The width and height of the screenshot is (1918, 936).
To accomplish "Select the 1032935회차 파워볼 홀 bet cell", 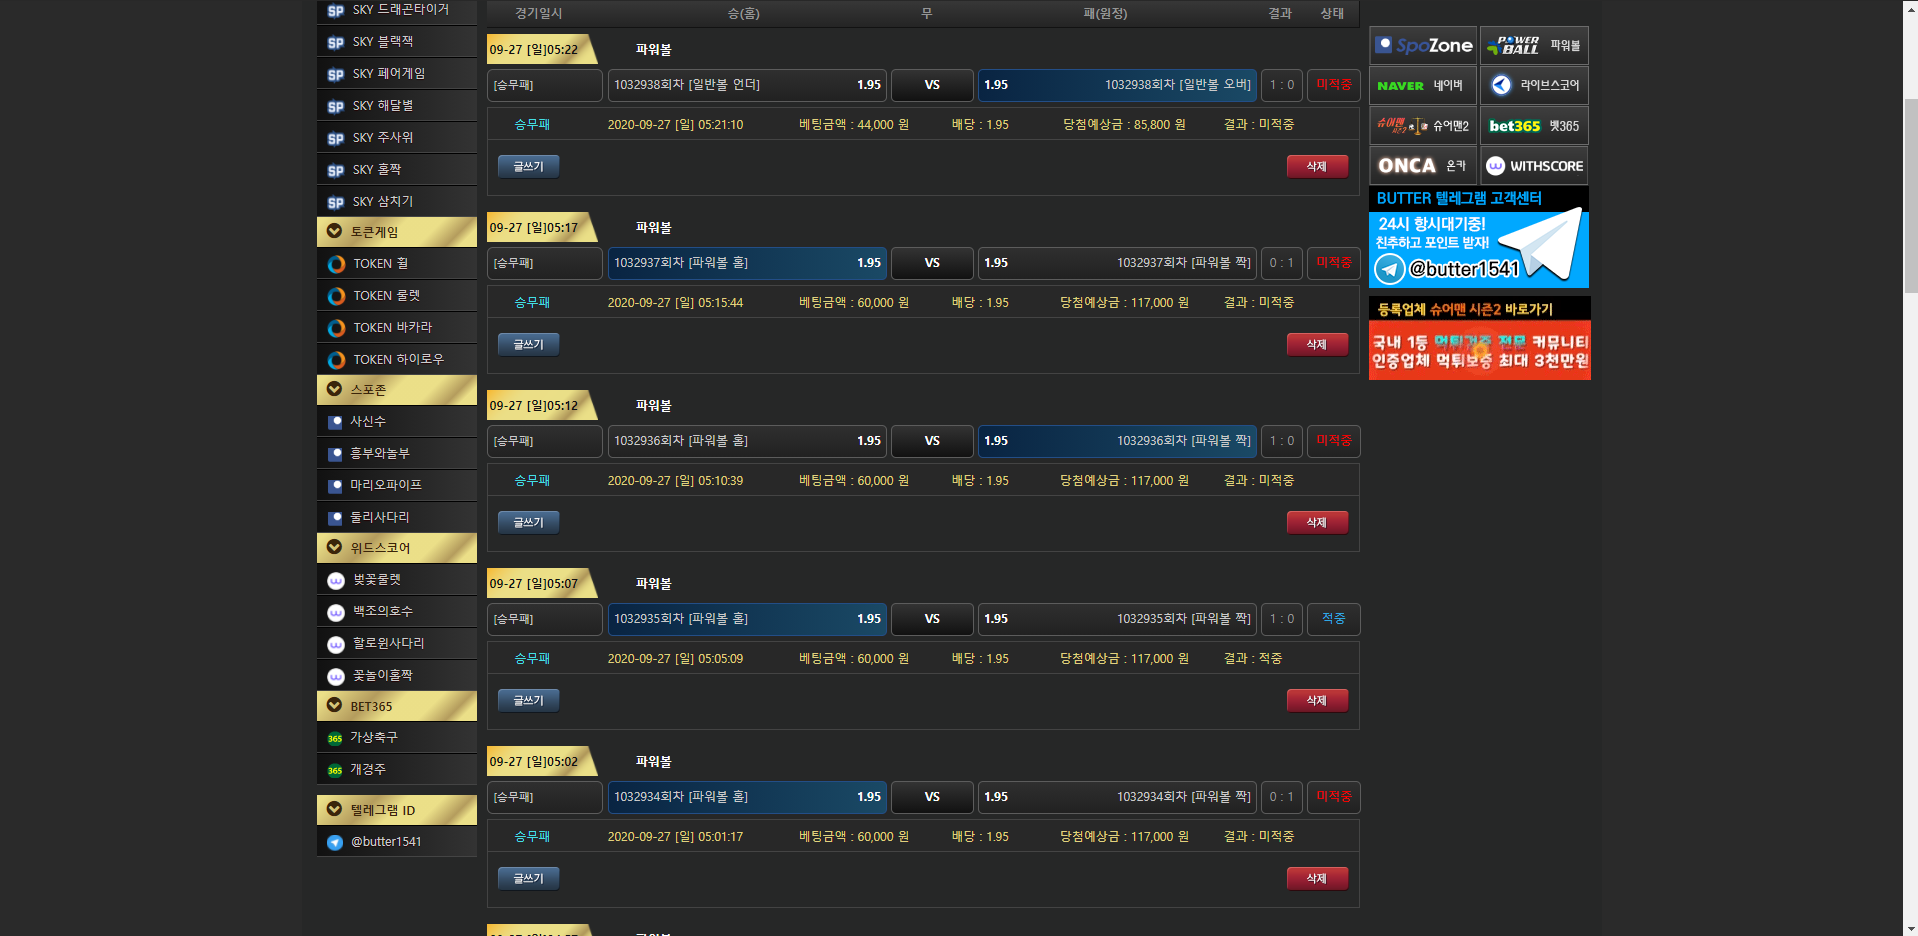I will click(747, 619).
